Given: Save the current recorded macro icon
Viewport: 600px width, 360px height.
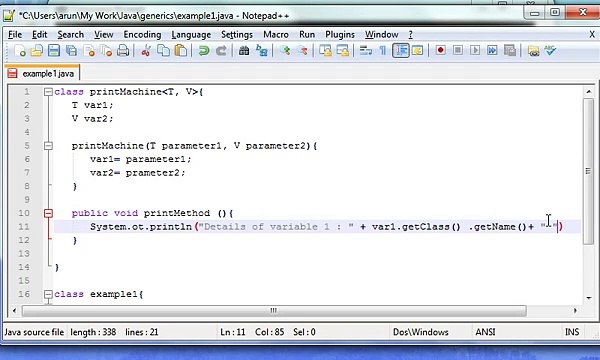Looking at the screenshot, I should (x=510, y=50).
